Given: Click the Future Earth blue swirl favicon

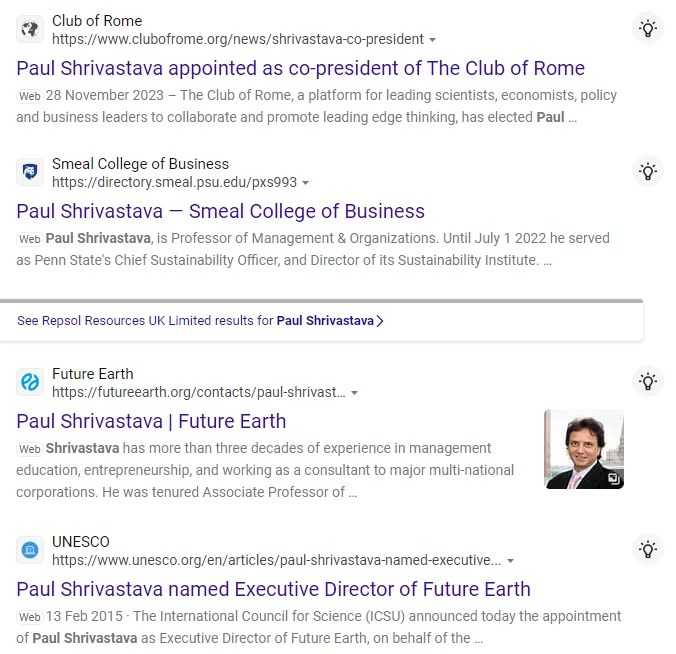Looking at the screenshot, I should (30, 382).
